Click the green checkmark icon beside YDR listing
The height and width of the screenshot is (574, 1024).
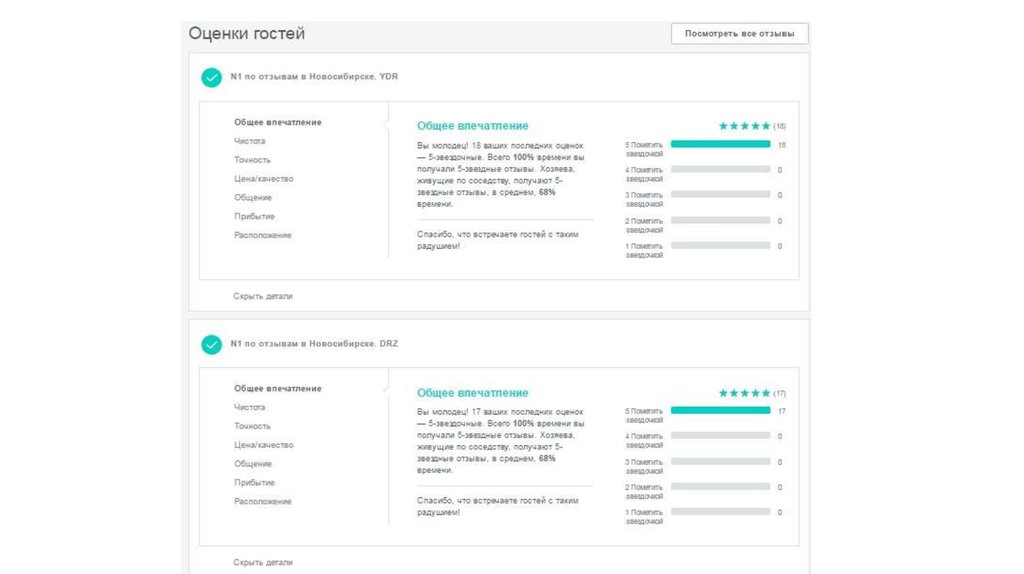pos(211,77)
